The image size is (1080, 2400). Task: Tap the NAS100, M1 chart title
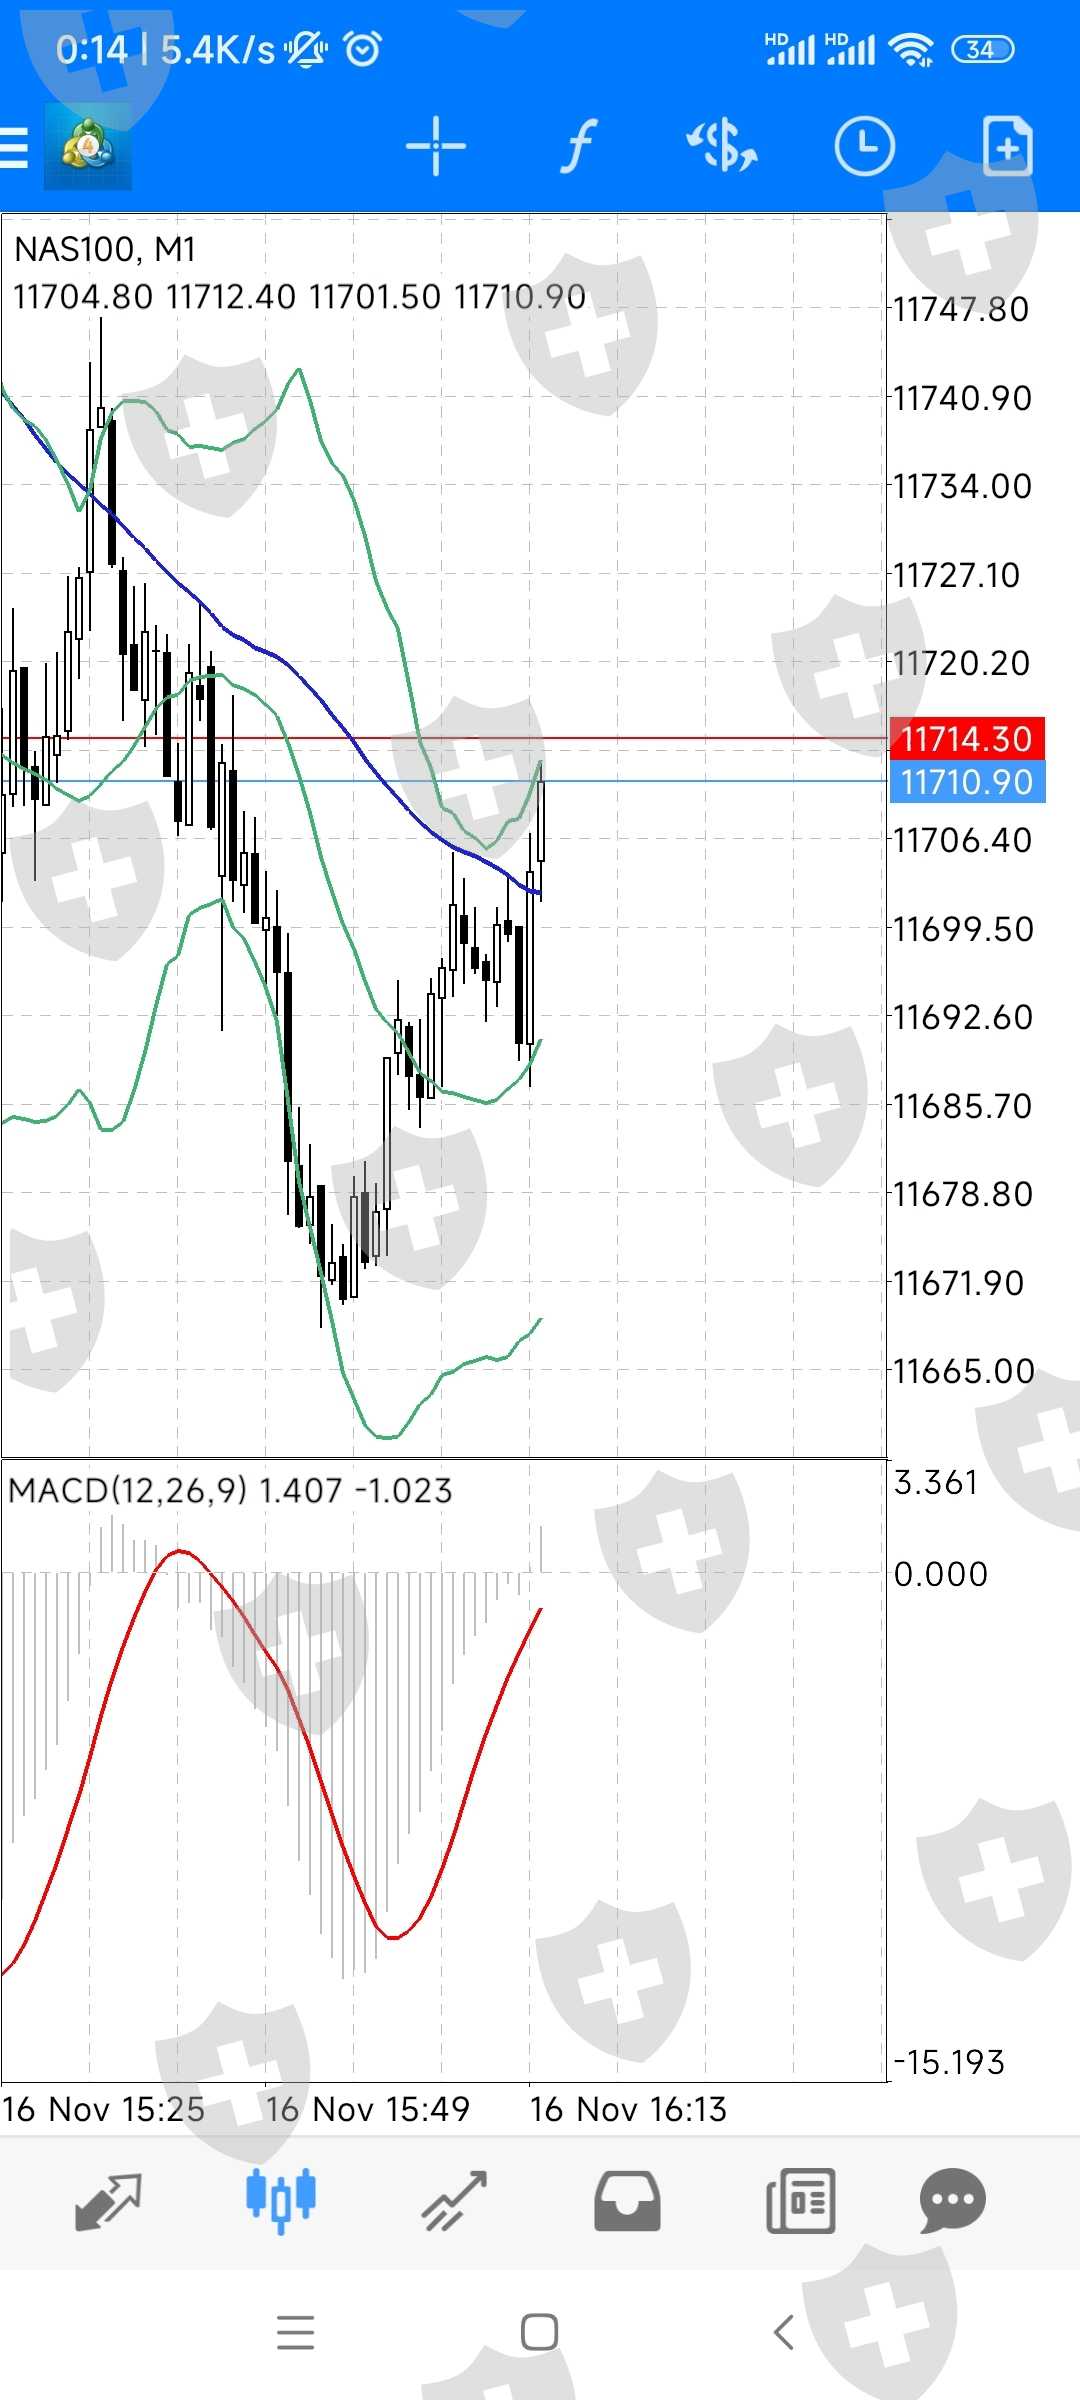105,249
